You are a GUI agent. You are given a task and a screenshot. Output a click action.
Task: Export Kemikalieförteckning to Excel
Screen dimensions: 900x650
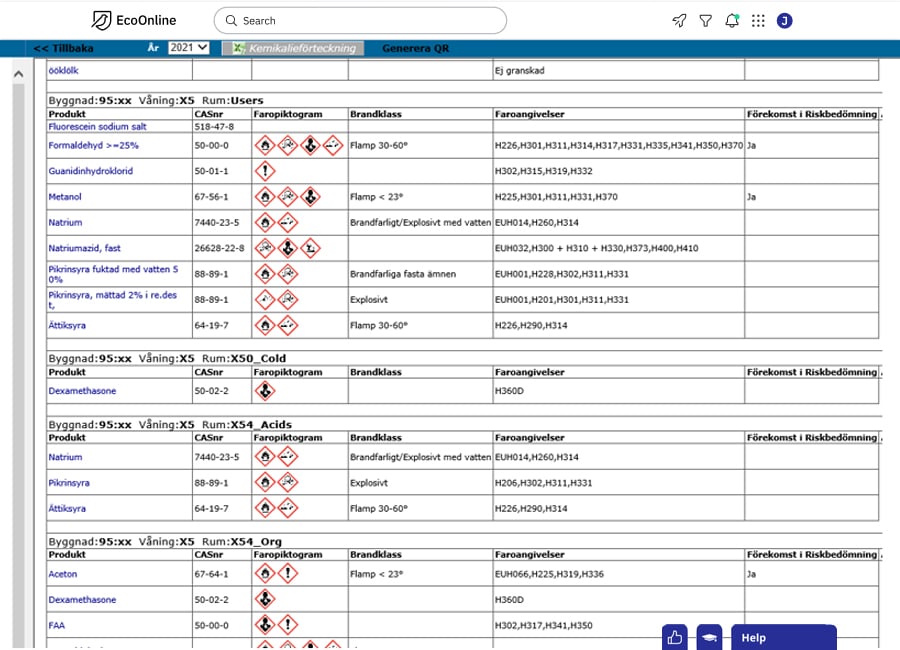pyautogui.click(x=293, y=48)
